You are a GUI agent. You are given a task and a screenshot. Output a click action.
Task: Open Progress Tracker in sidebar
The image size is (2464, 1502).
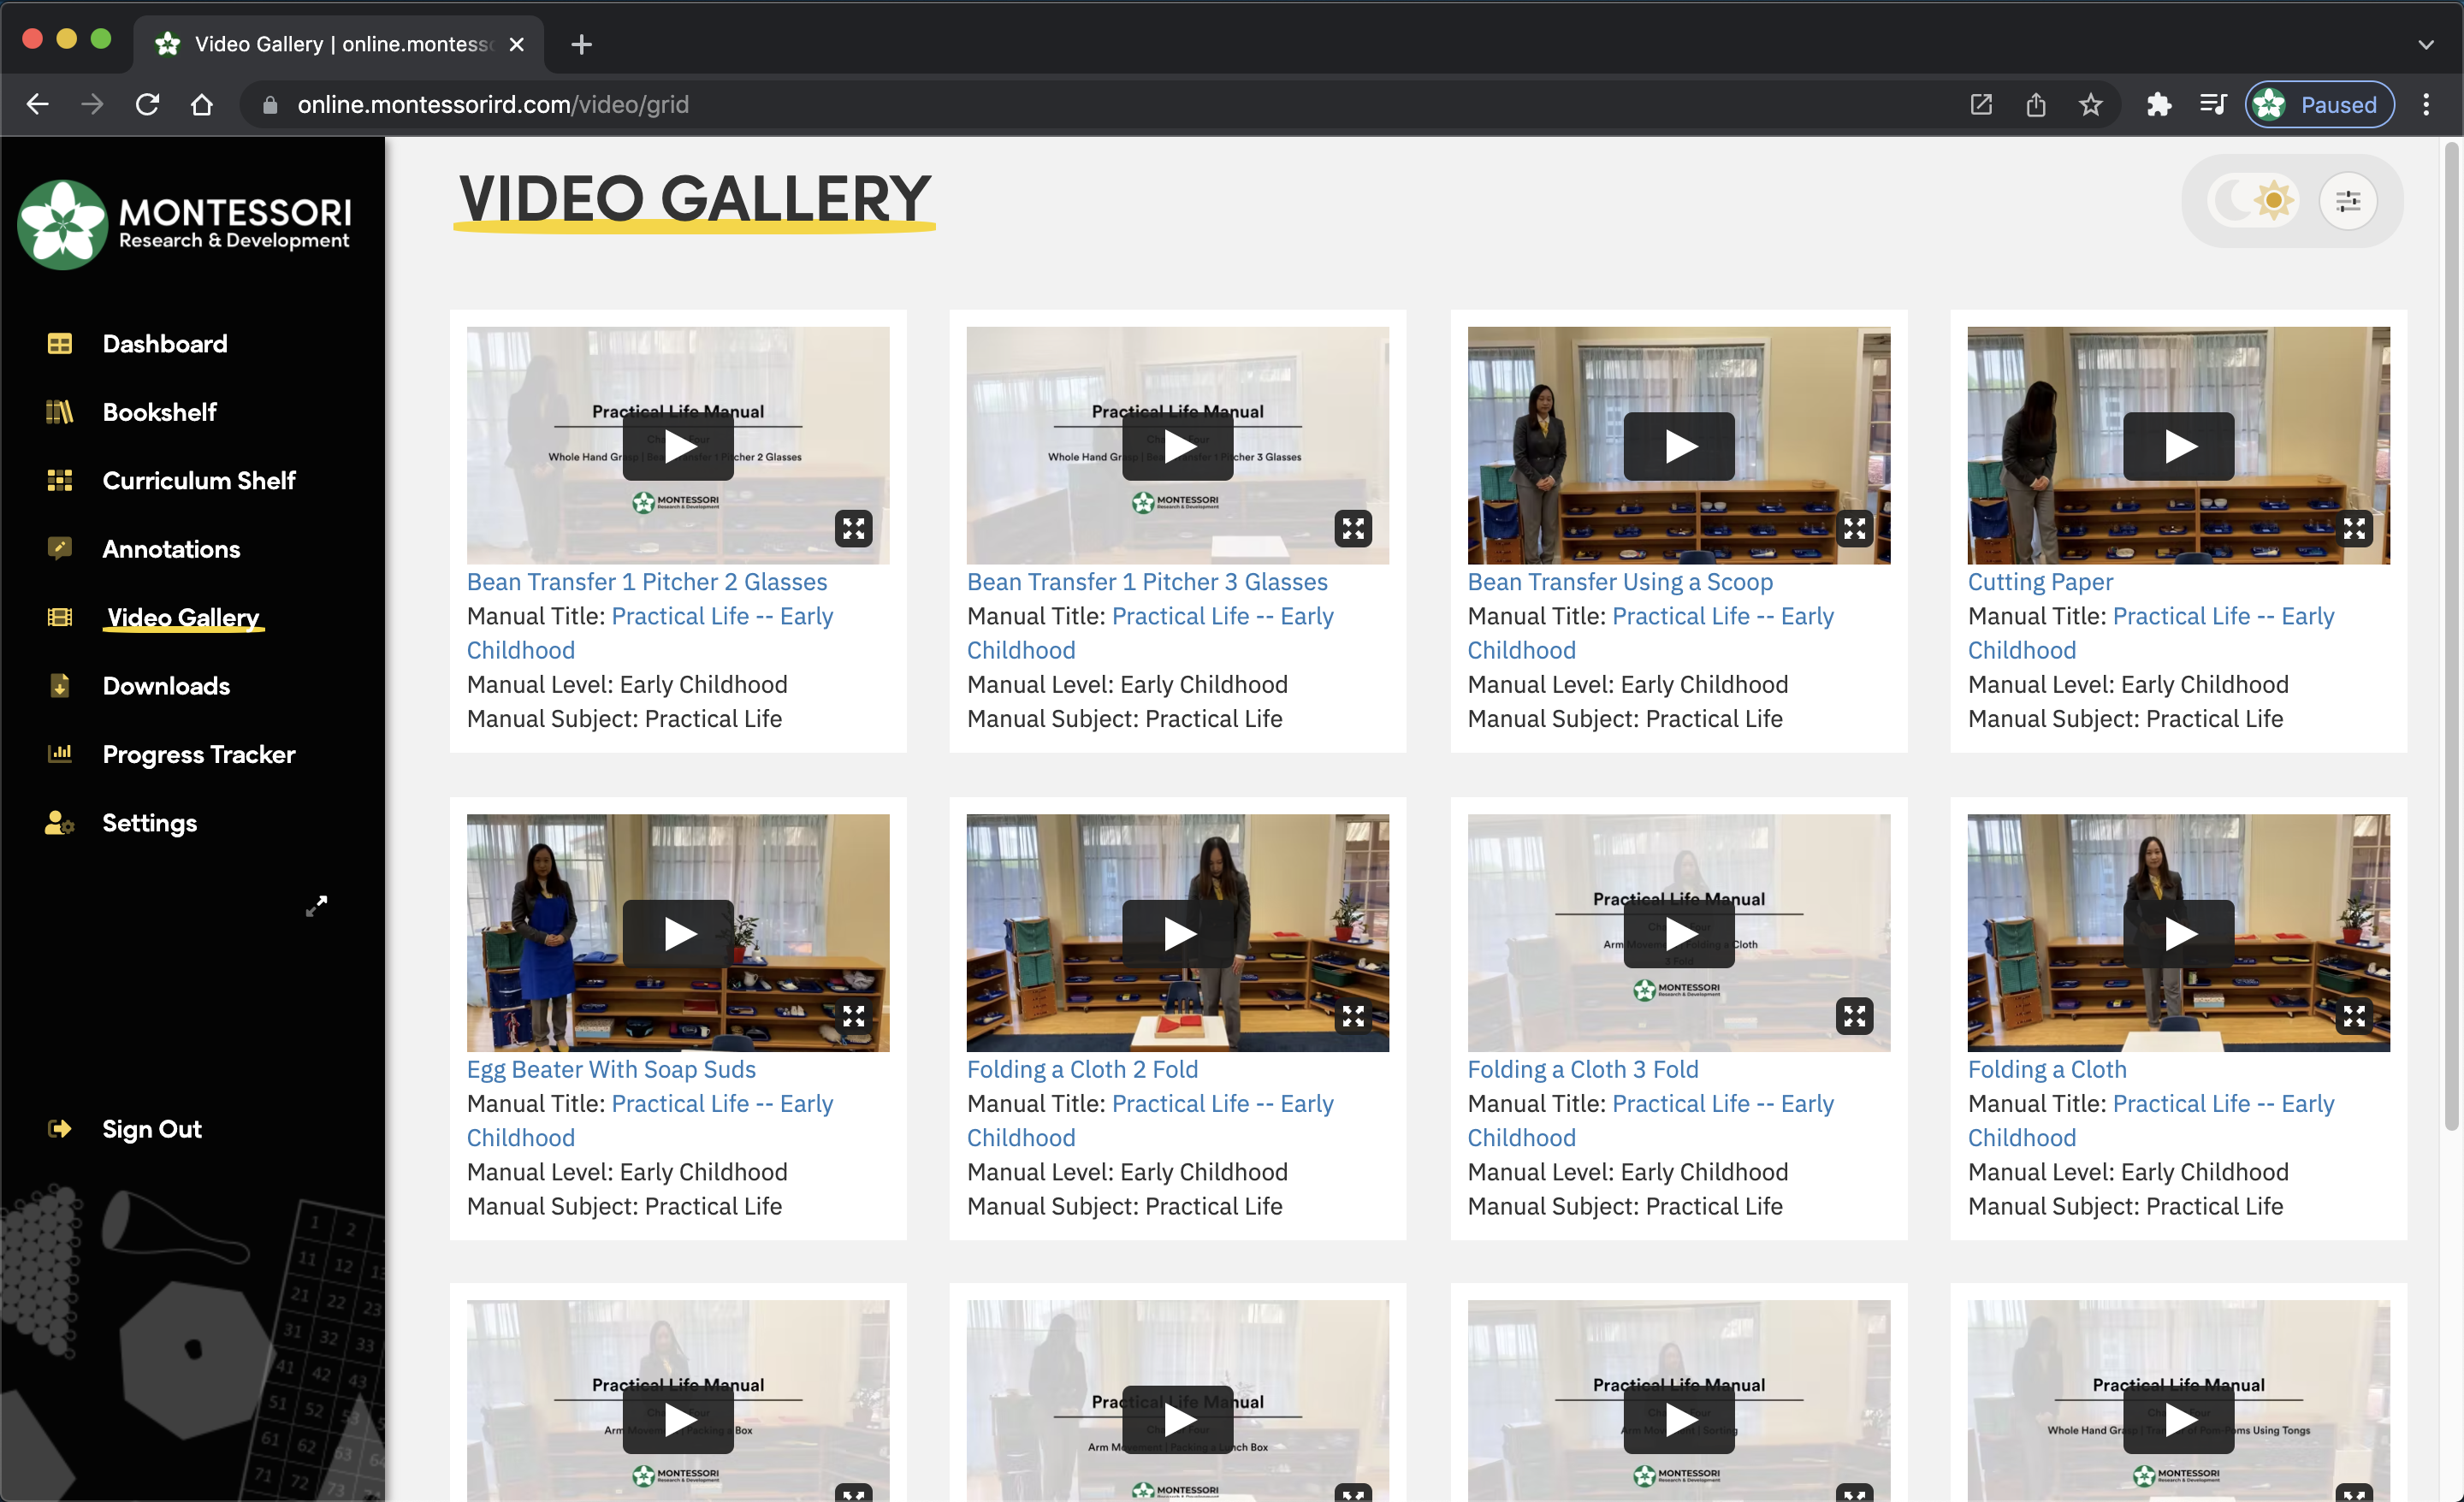(199, 754)
